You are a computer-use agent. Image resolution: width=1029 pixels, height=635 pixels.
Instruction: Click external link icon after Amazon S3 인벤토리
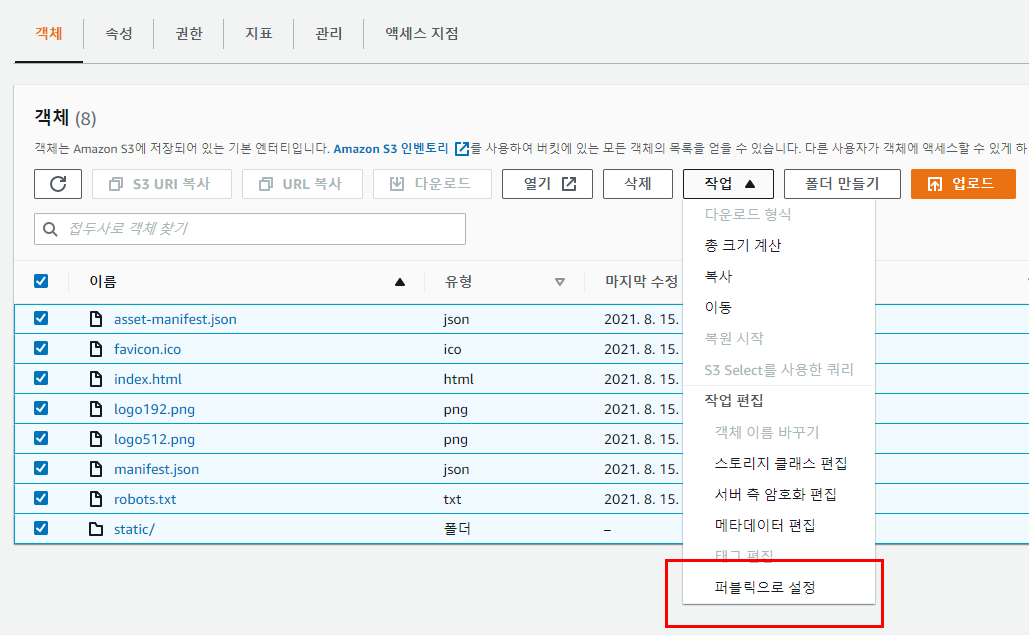pyautogui.click(x=462, y=149)
